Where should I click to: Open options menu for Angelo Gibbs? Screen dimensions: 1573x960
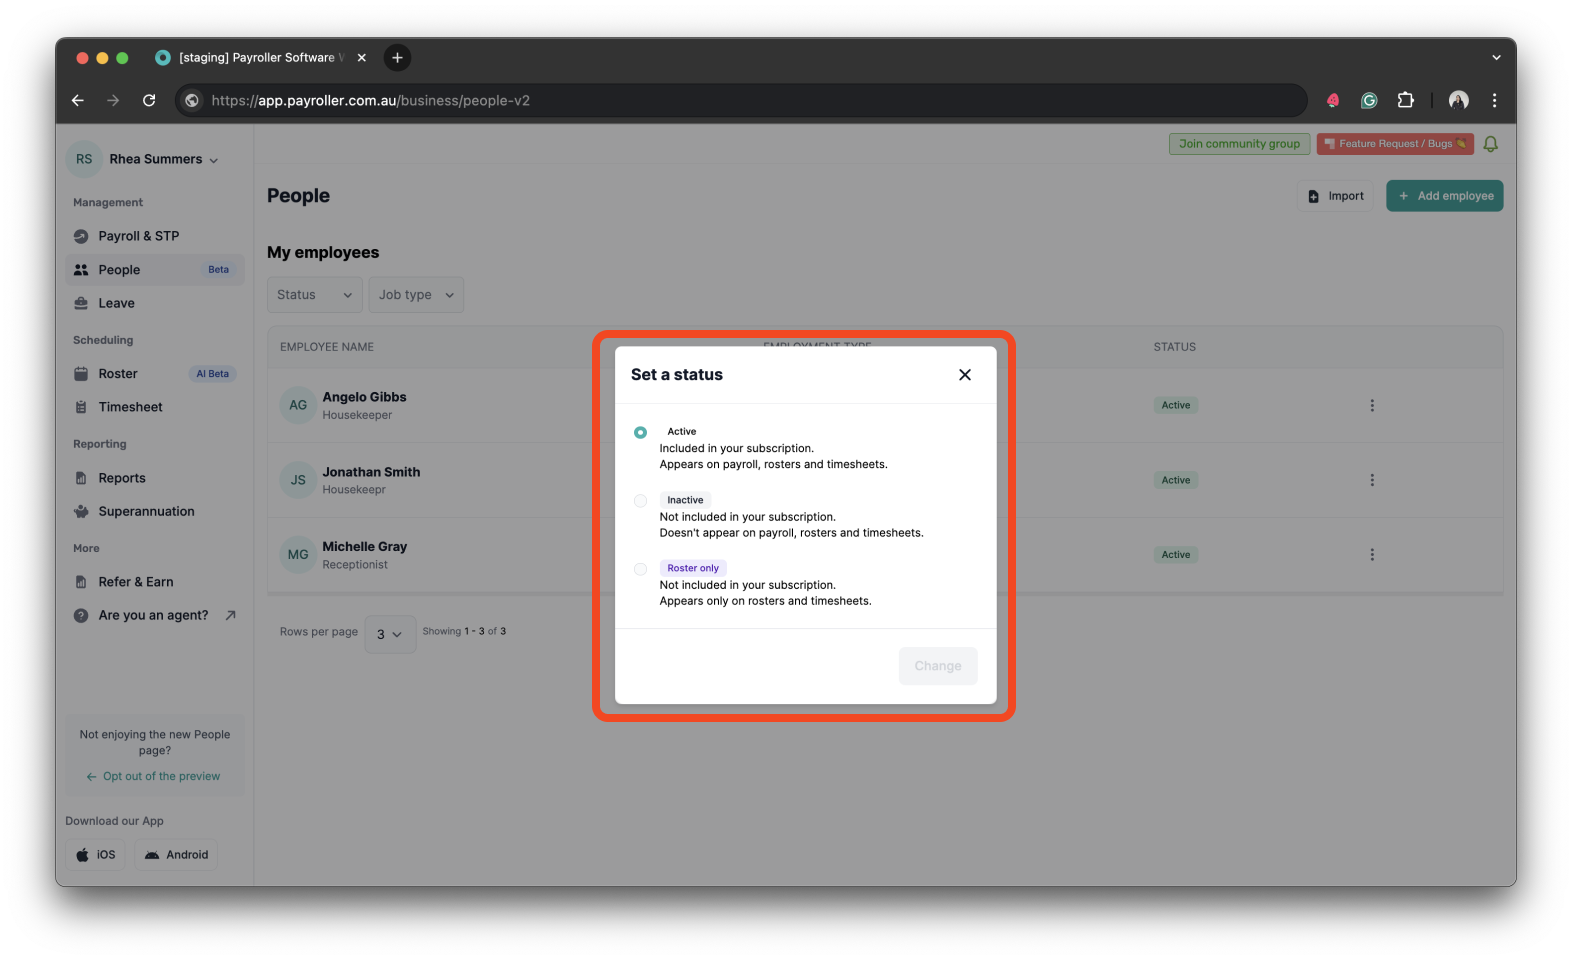(1371, 405)
